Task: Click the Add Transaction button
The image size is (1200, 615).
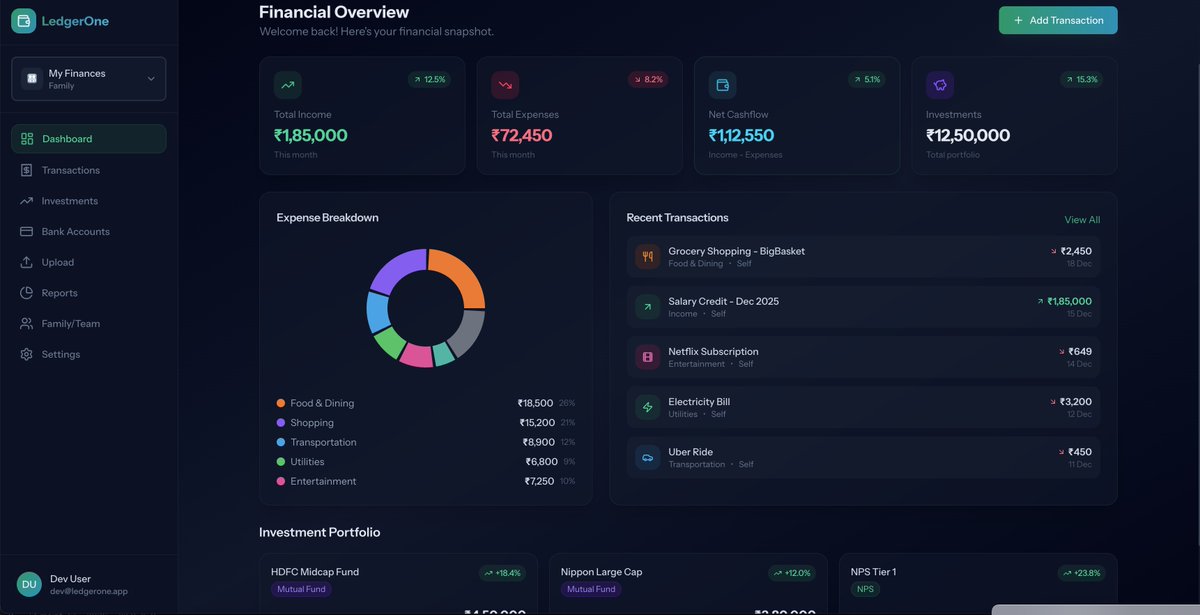Action: pos(1057,19)
